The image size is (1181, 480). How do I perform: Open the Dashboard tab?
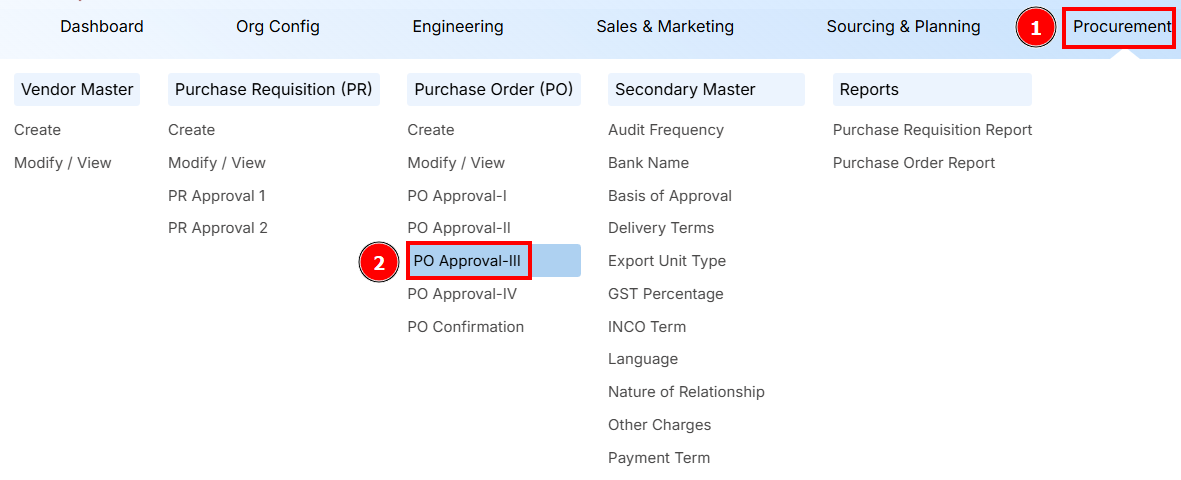102,27
